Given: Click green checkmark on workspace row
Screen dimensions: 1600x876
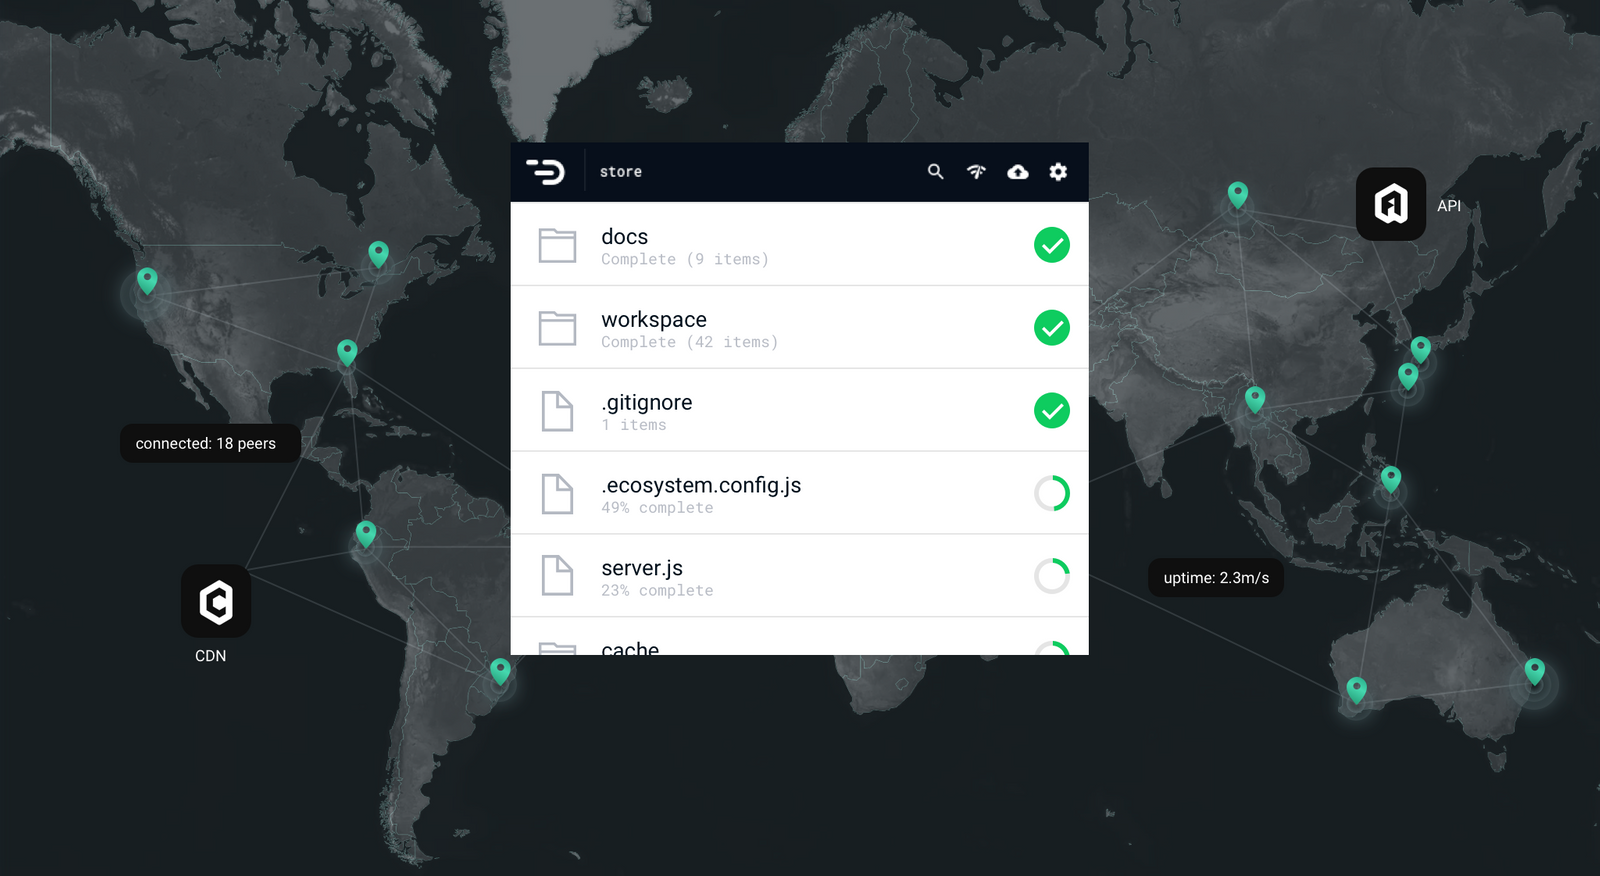Looking at the screenshot, I should click(x=1051, y=328).
